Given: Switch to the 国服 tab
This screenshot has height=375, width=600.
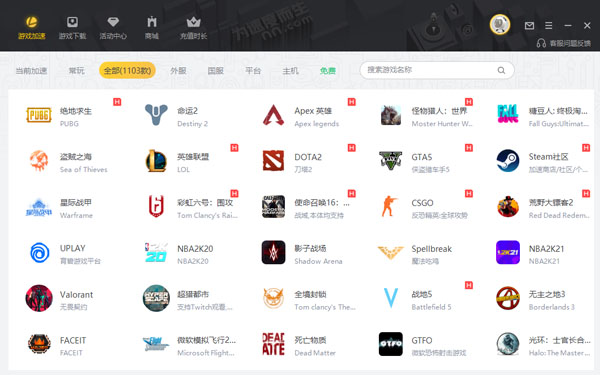Looking at the screenshot, I should click(x=215, y=70).
